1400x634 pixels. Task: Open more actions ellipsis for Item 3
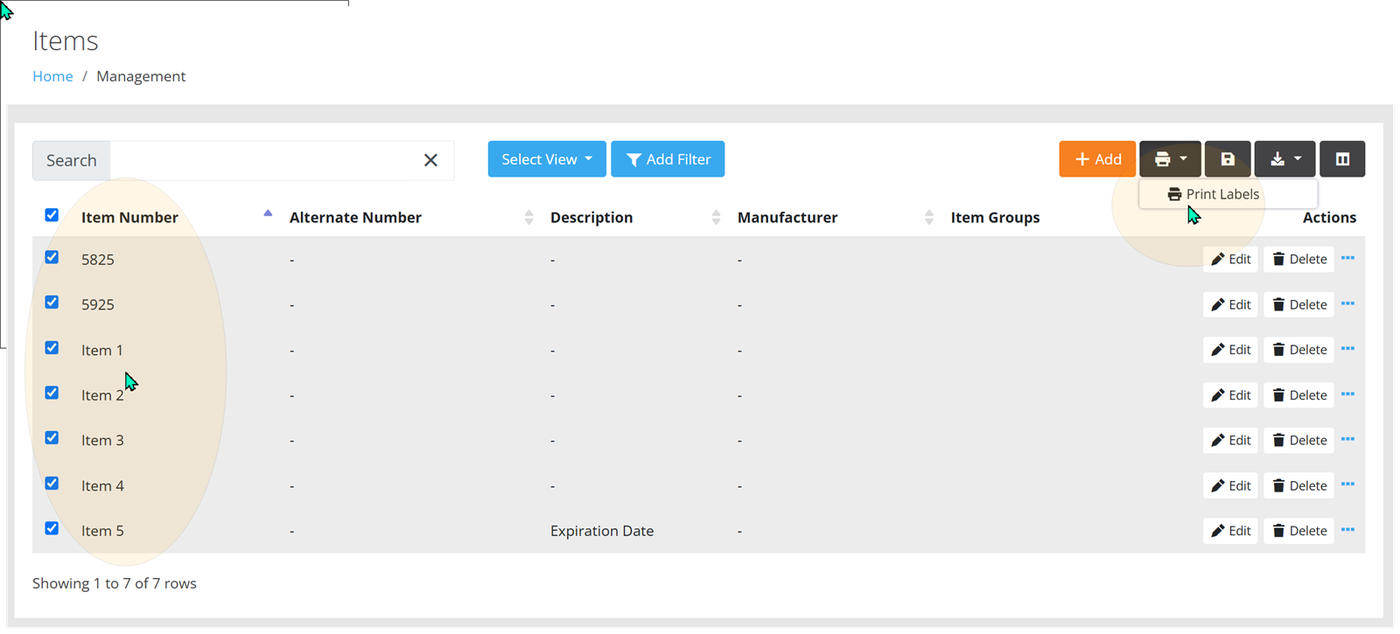(1348, 439)
